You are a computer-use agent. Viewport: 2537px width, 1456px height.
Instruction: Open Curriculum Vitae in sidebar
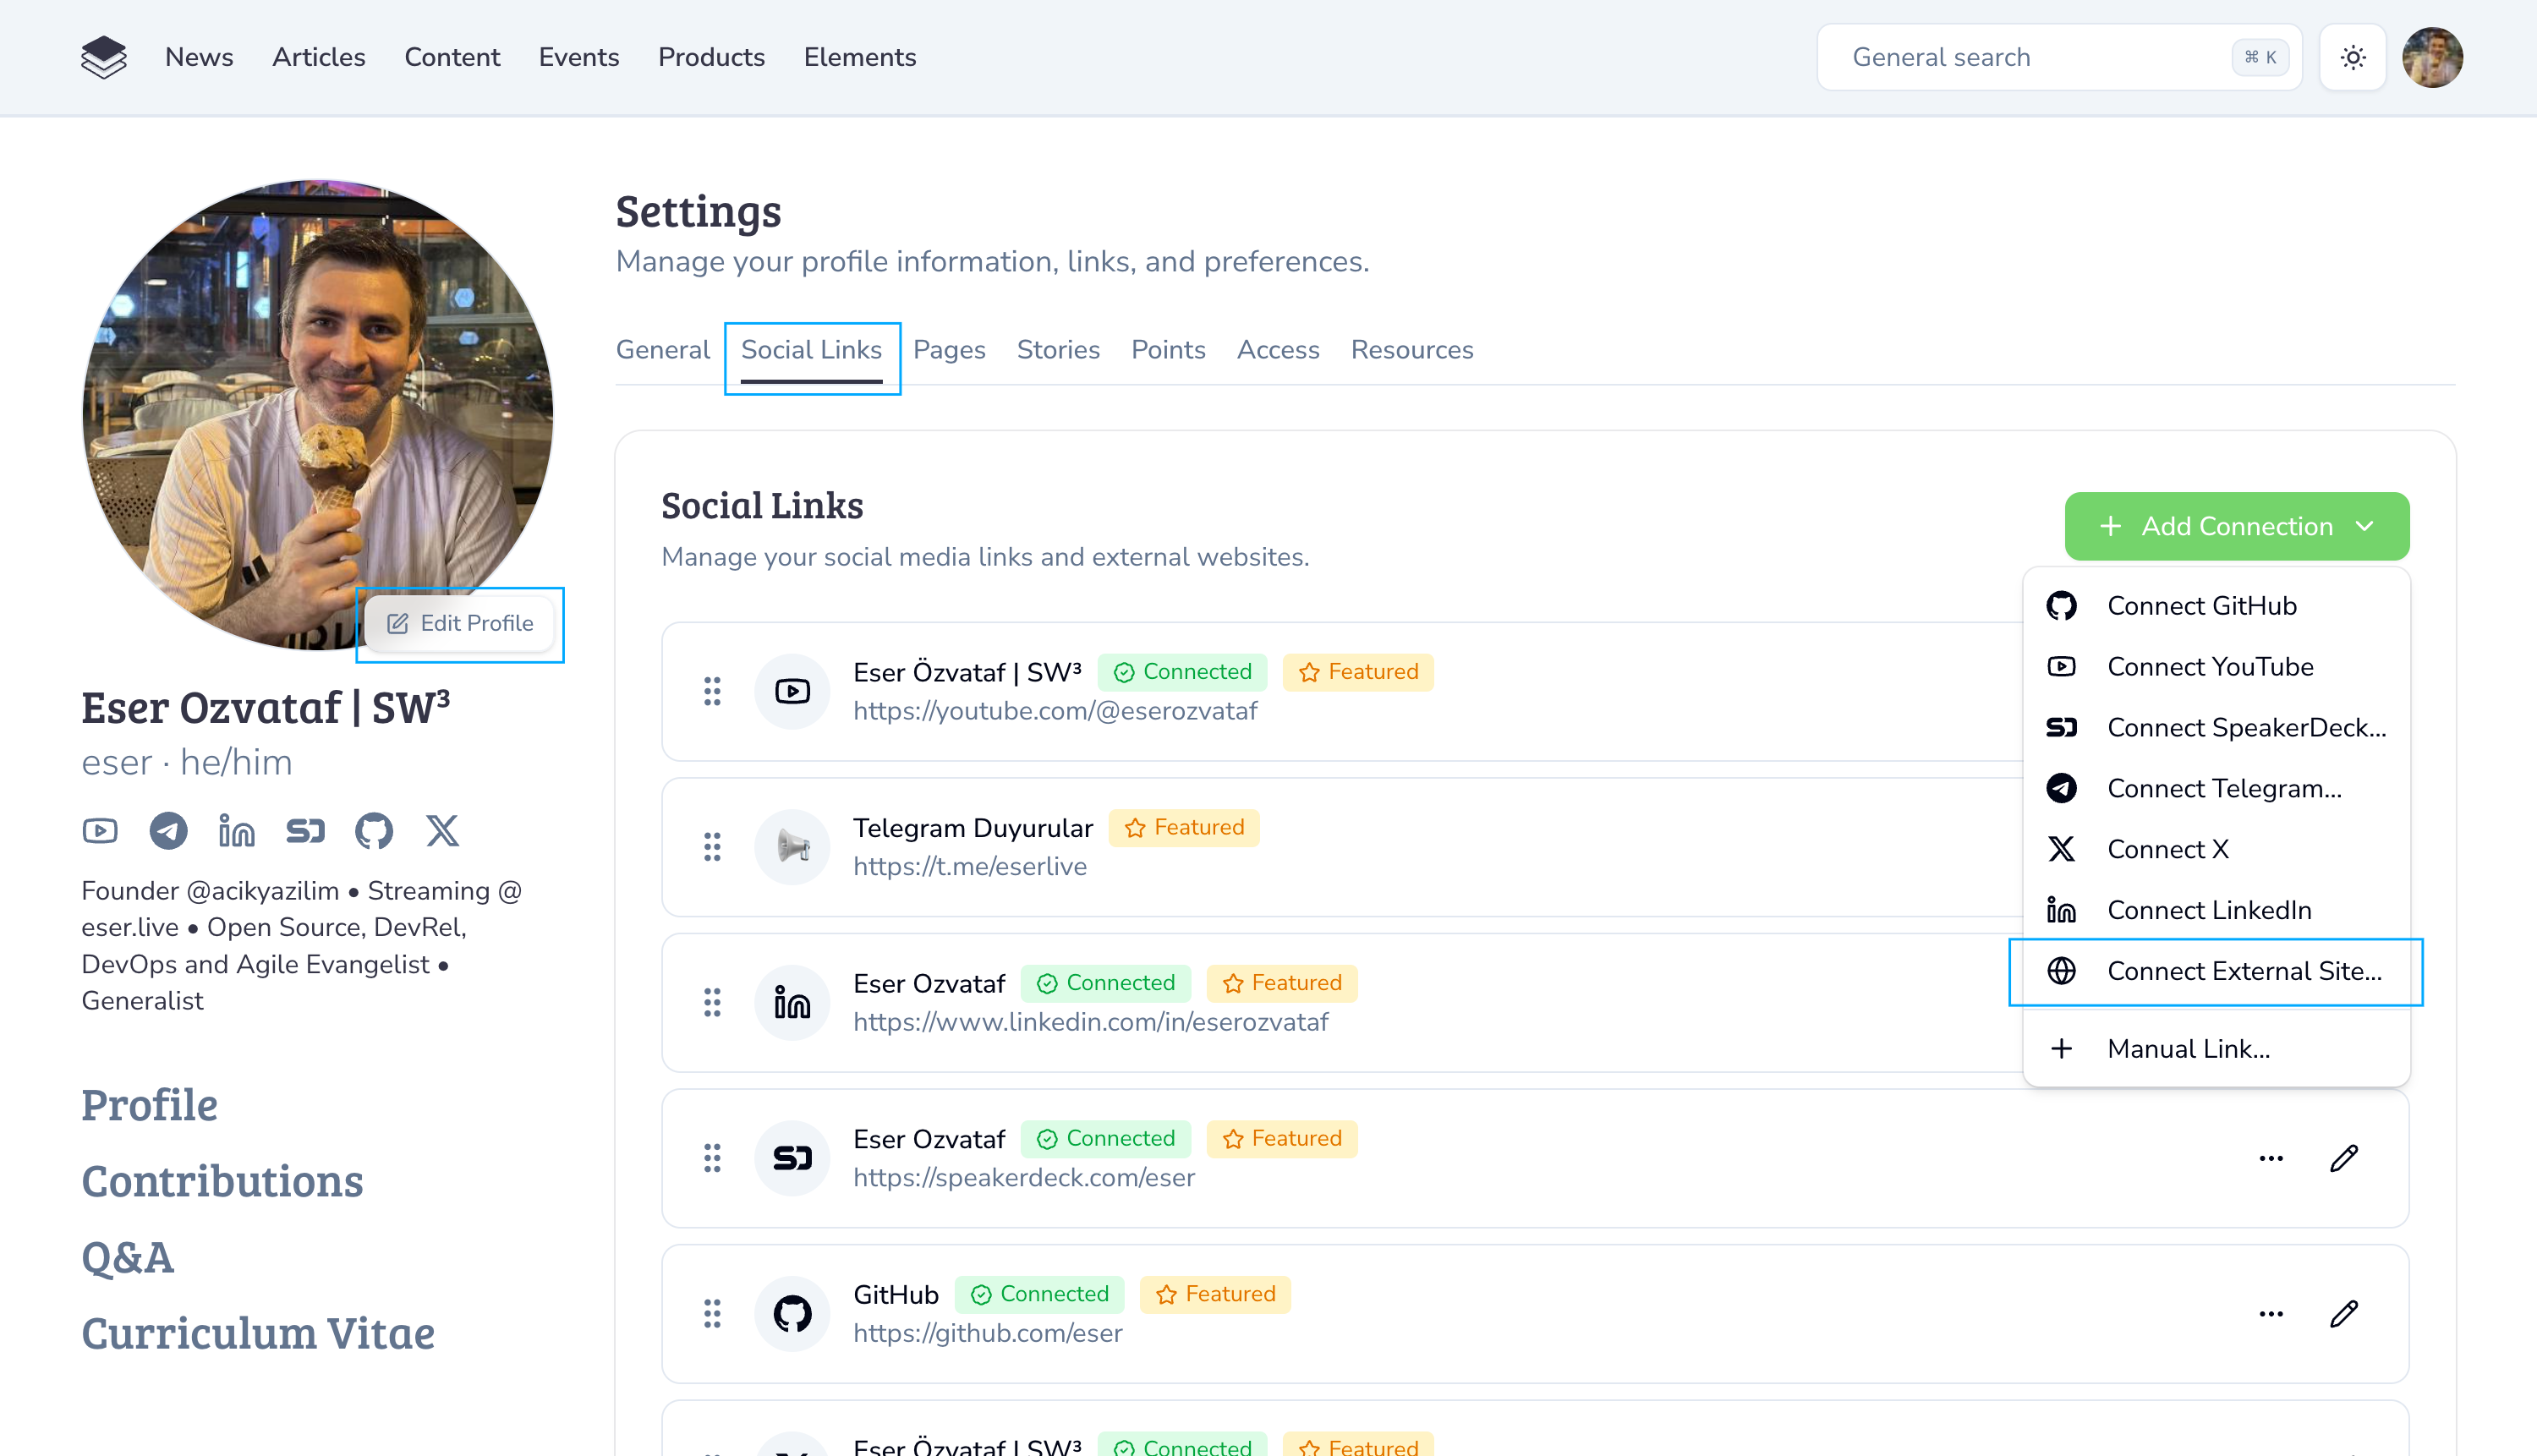tap(258, 1333)
